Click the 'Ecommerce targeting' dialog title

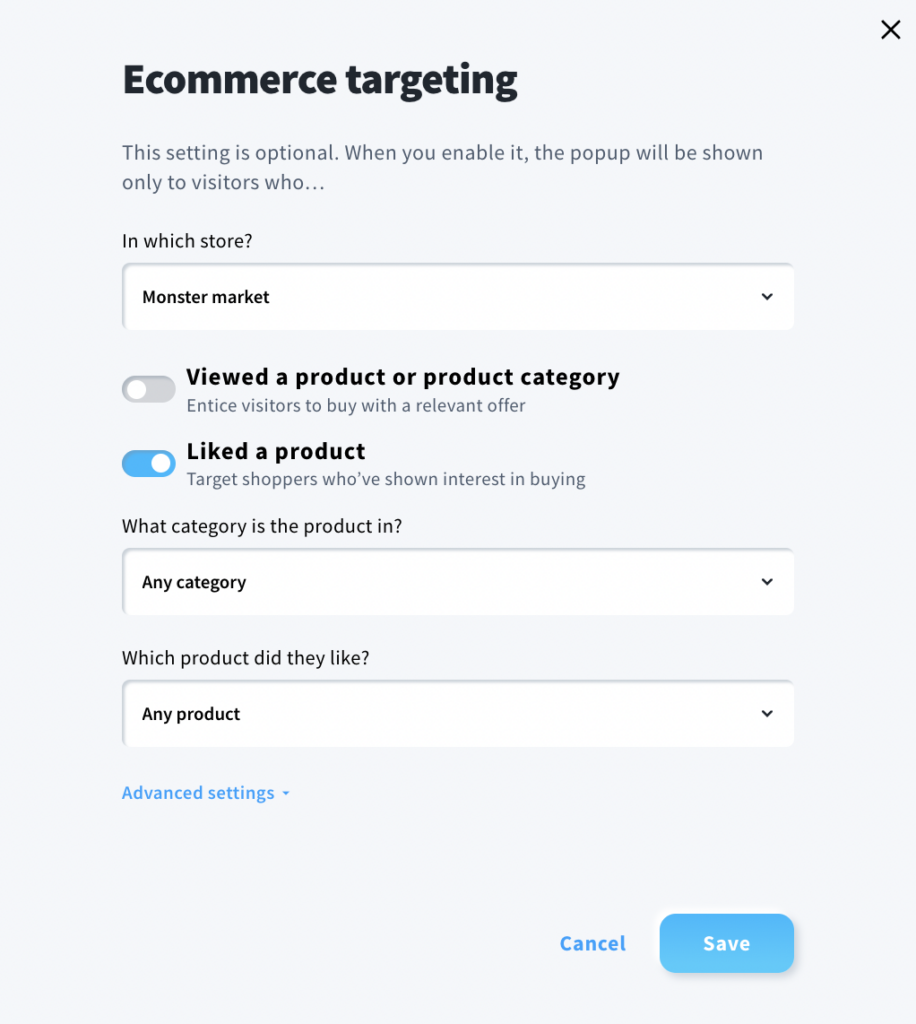(x=320, y=80)
